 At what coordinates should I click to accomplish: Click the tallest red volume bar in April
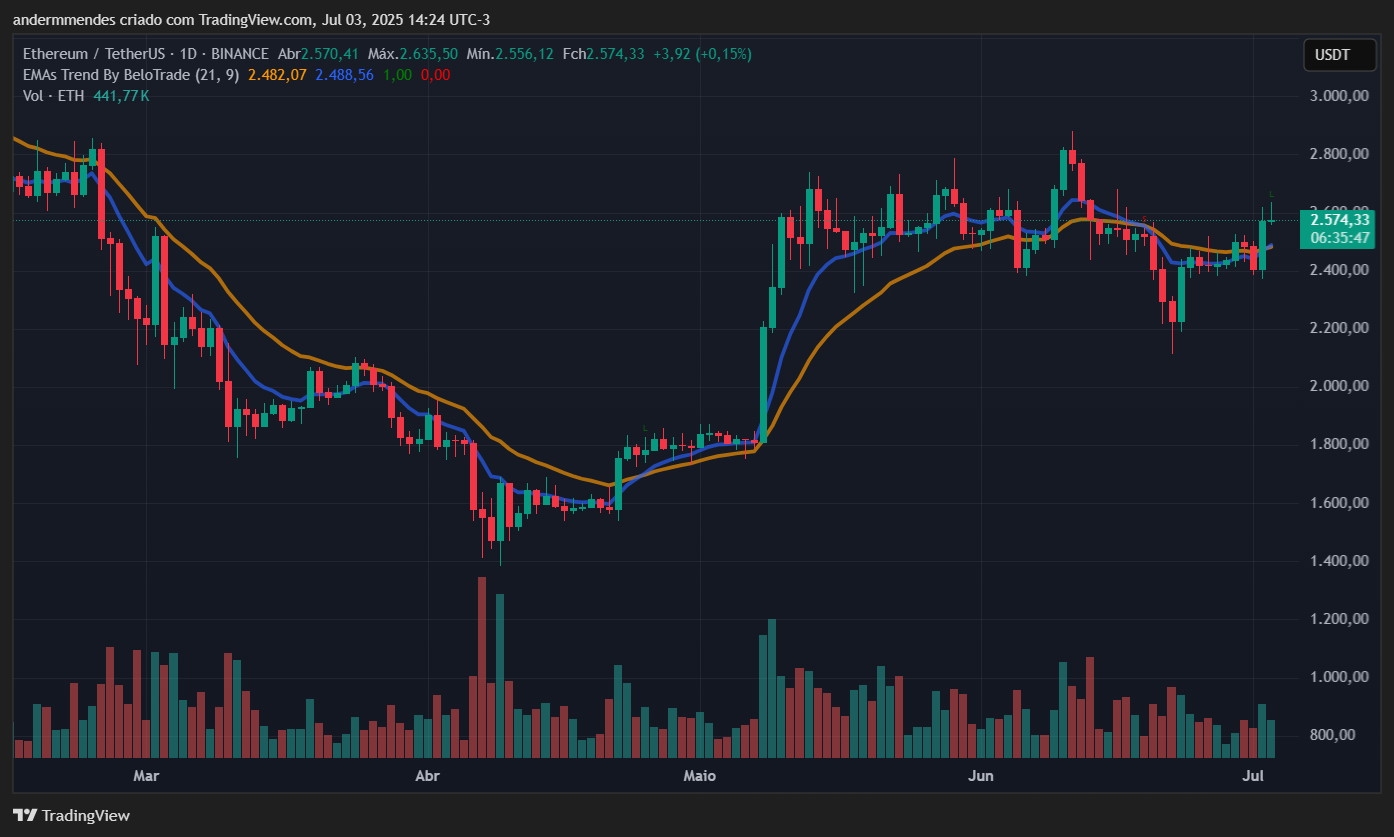point(481,667)
